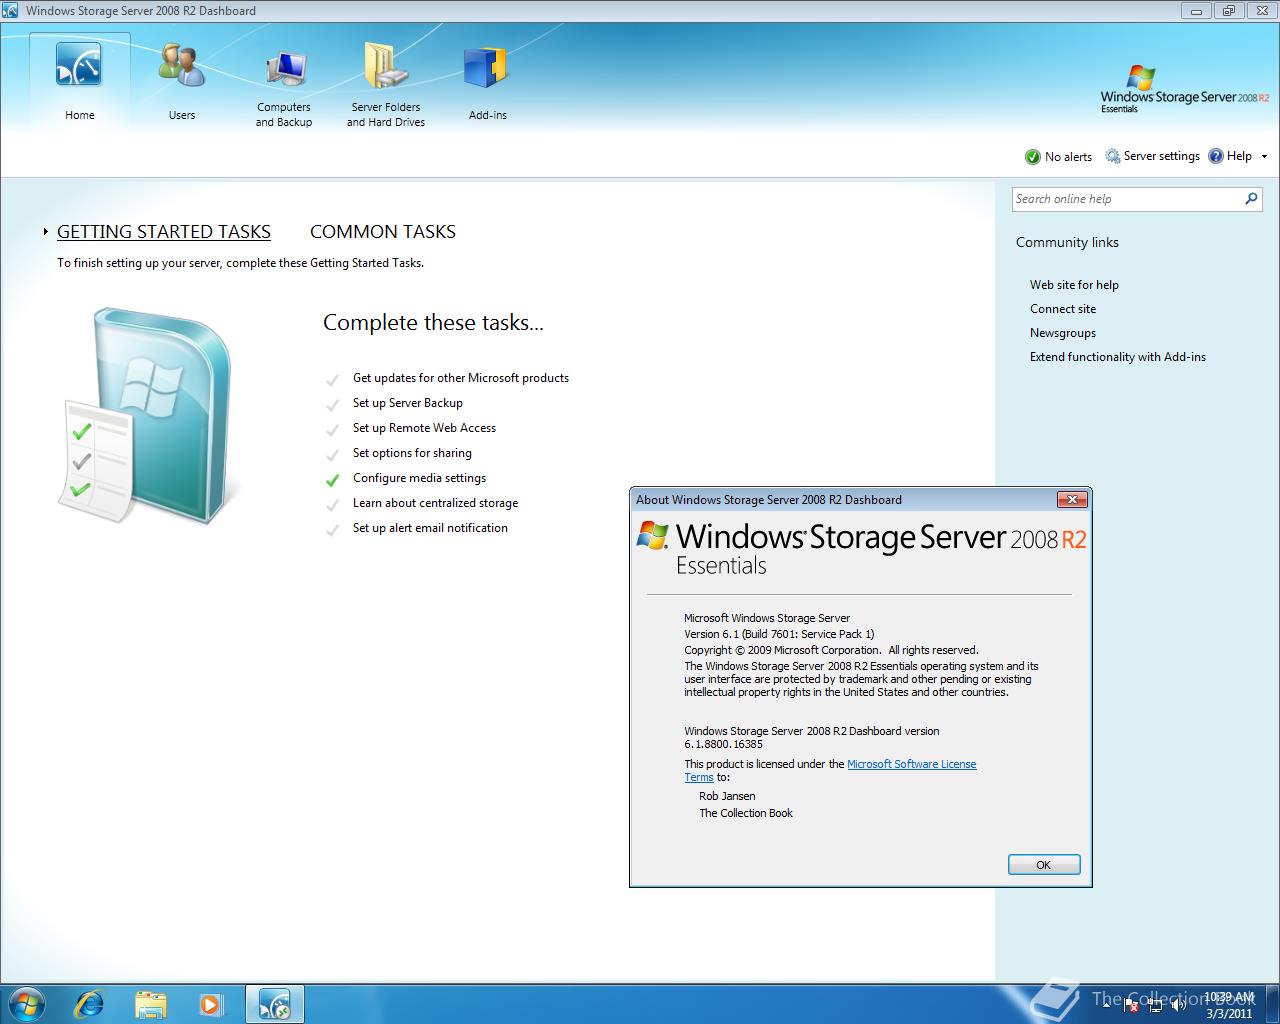Check the 'Set up Remote Web Access' checkmark
This screenshot has width=1280, height=1024.
pos(332,429)
